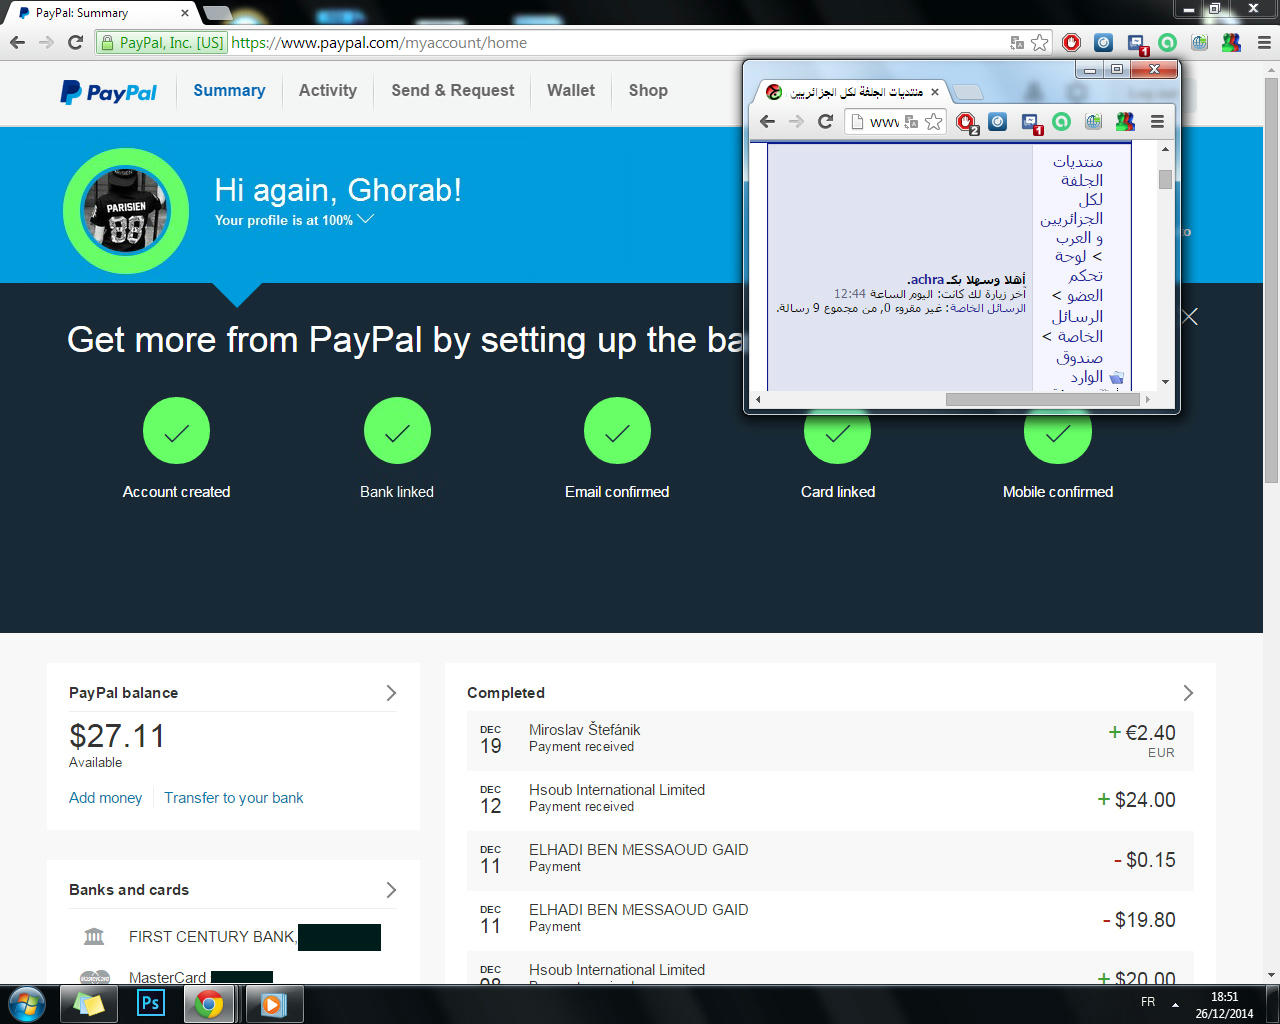Click the PayPal logo in header
The height and width of the screenshot is (1024, 1280).
coord(109,92)
